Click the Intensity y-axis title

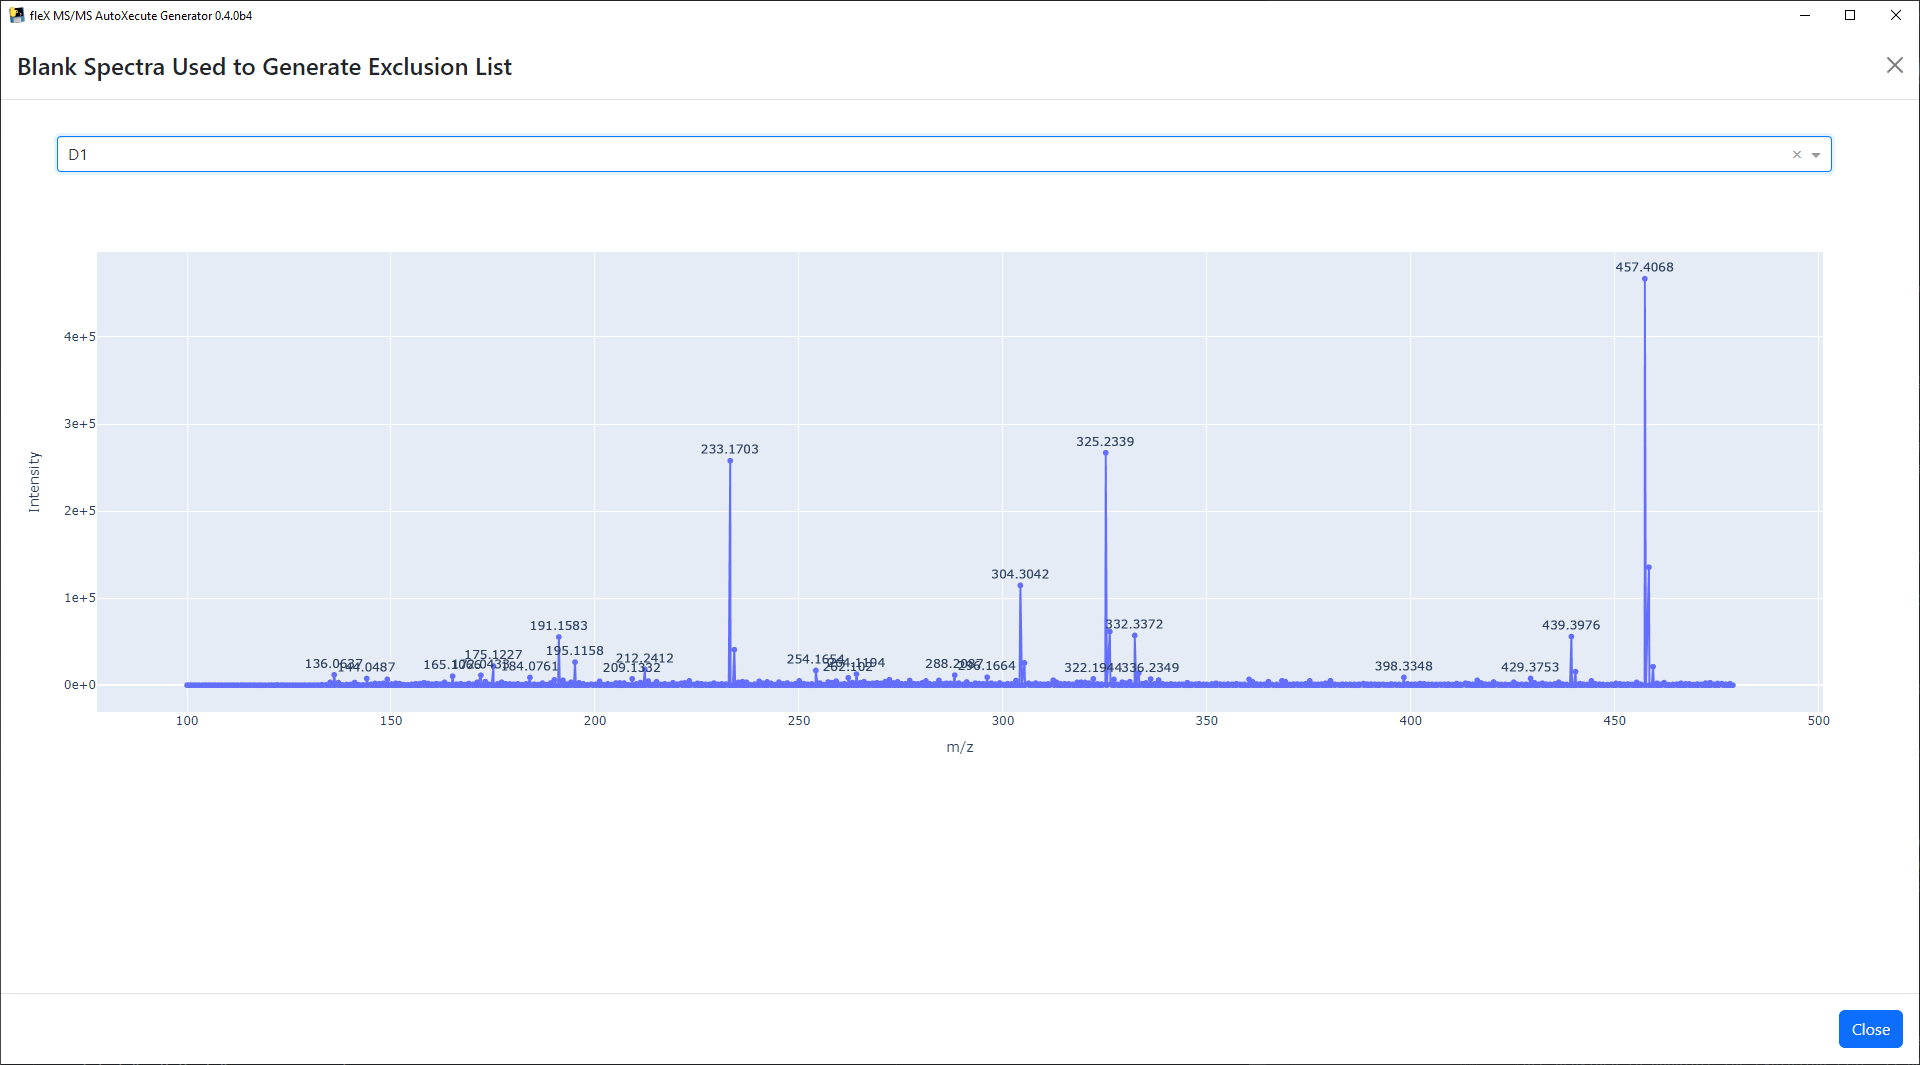point(34,482)
